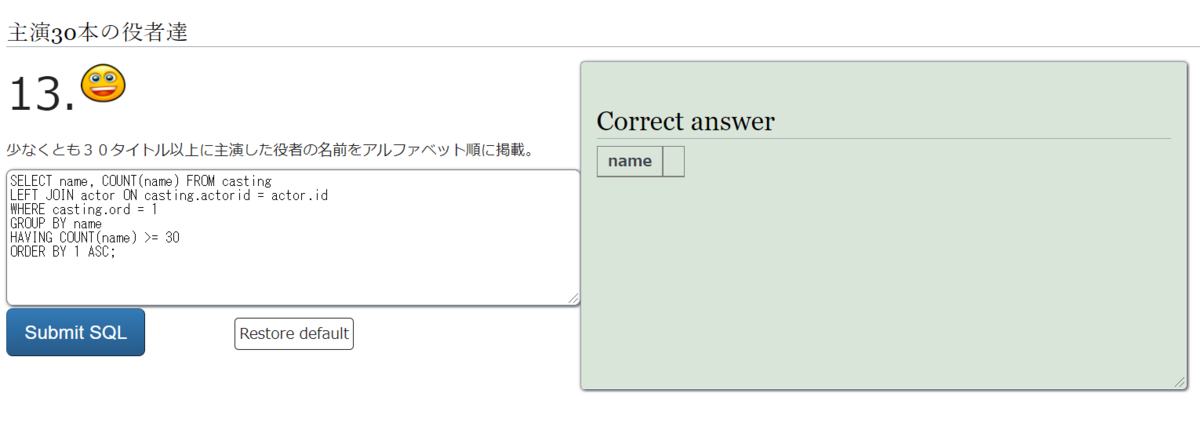Click the "name" column header
Viewport: 1200px width, 426px height.
tap(629, 161)
